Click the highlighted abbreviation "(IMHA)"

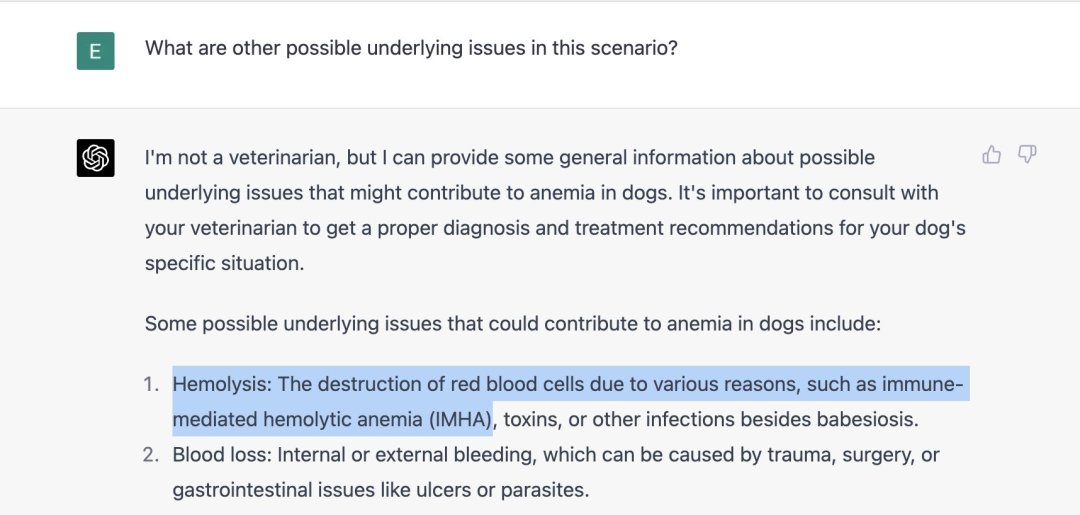click(x=460, y=419)
